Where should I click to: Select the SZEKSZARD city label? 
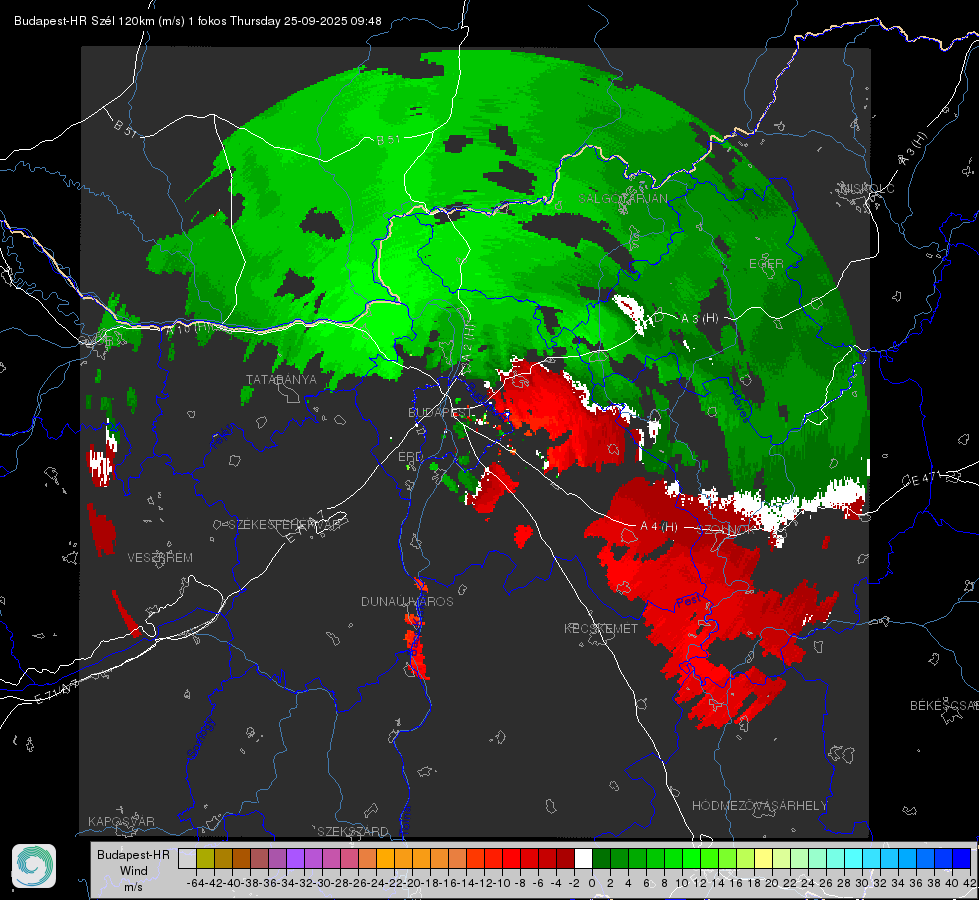[x=353, y=831]
